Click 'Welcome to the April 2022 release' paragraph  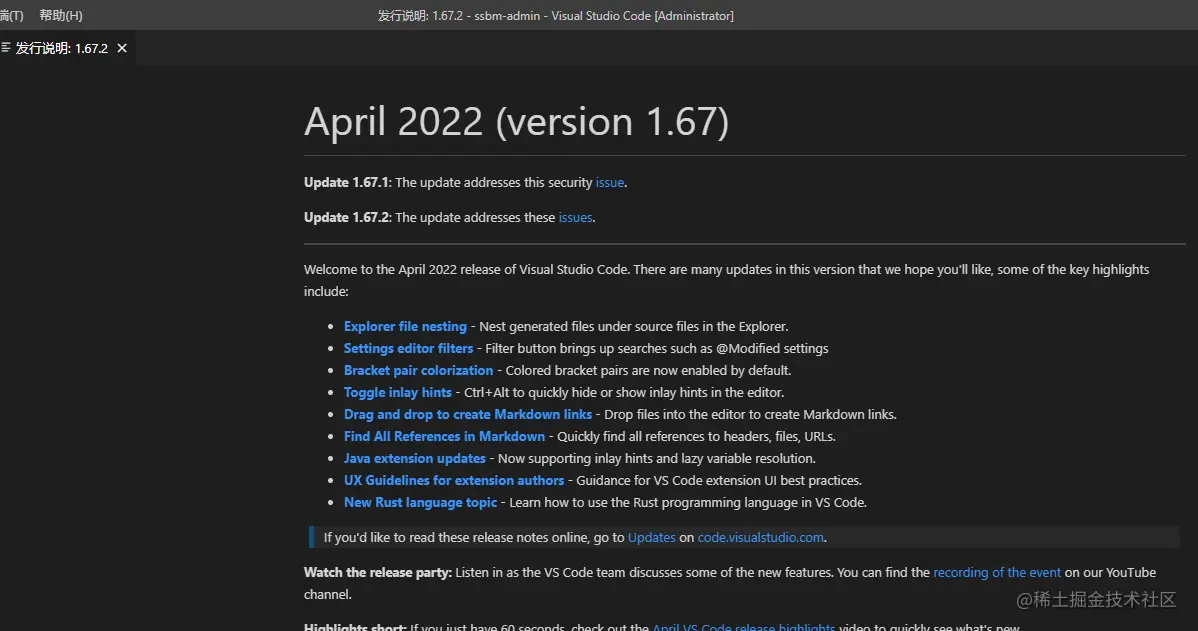[727, 280]
